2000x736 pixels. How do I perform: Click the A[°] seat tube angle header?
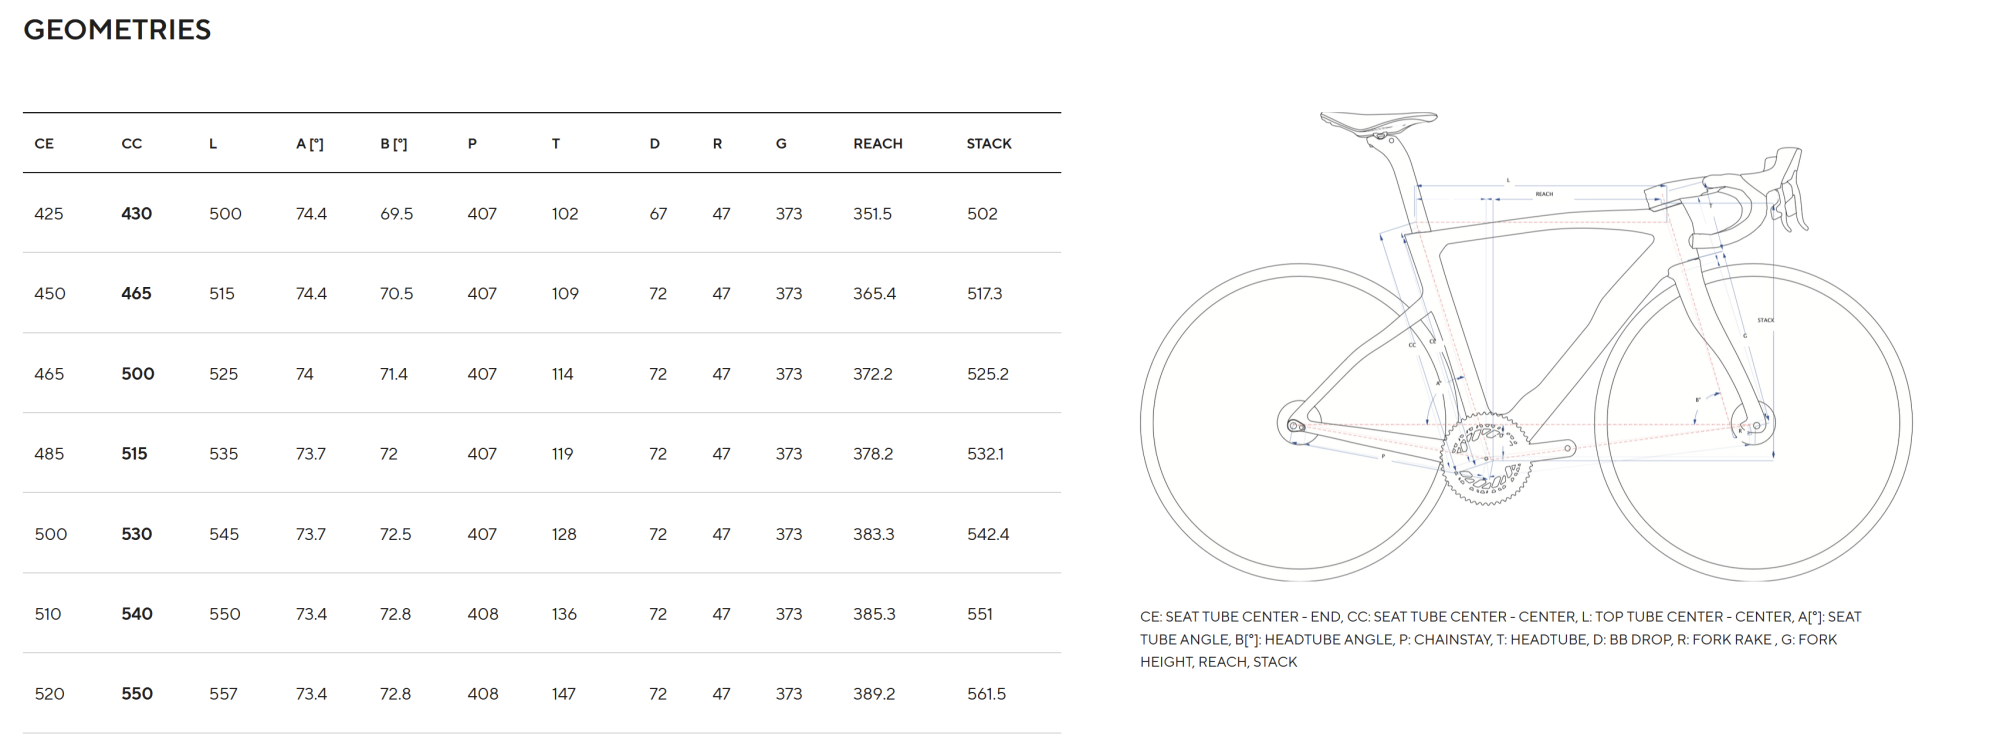[x=310, y=144]
